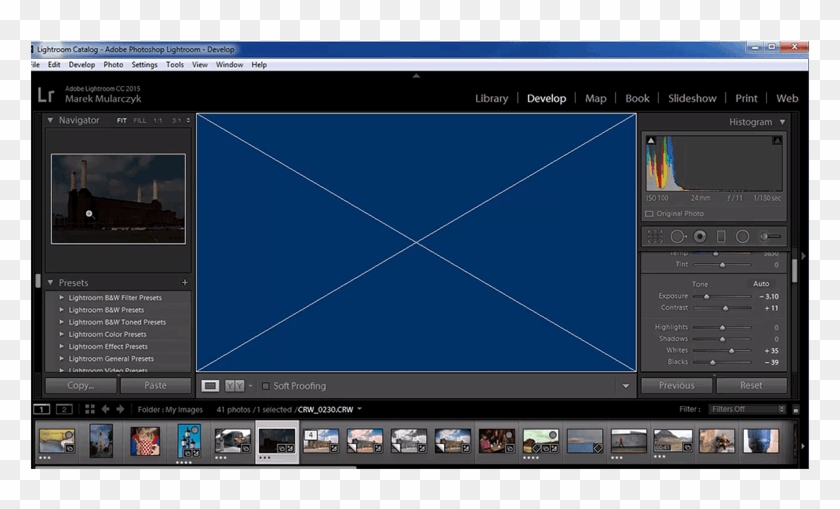The image size is (840, 509).
Task: Go back with left arrow icon
Action: click(106, 409)
